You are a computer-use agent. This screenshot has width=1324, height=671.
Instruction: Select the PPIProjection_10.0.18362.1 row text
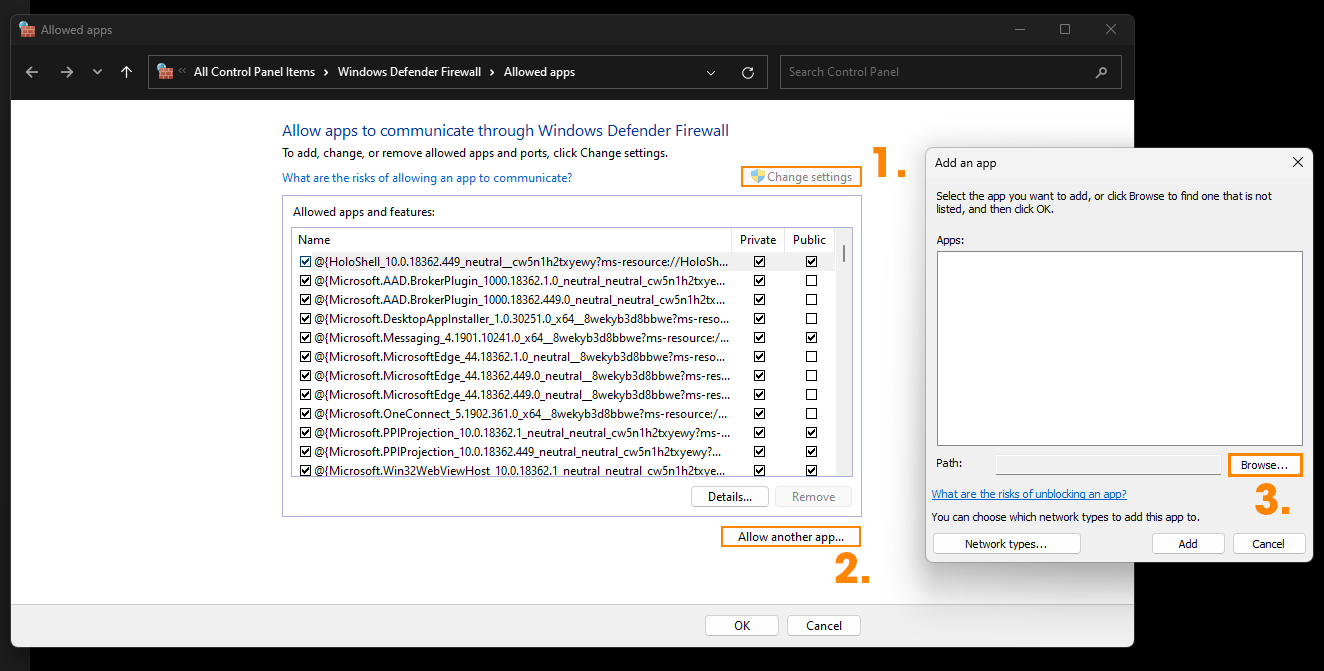click(522, 433)
